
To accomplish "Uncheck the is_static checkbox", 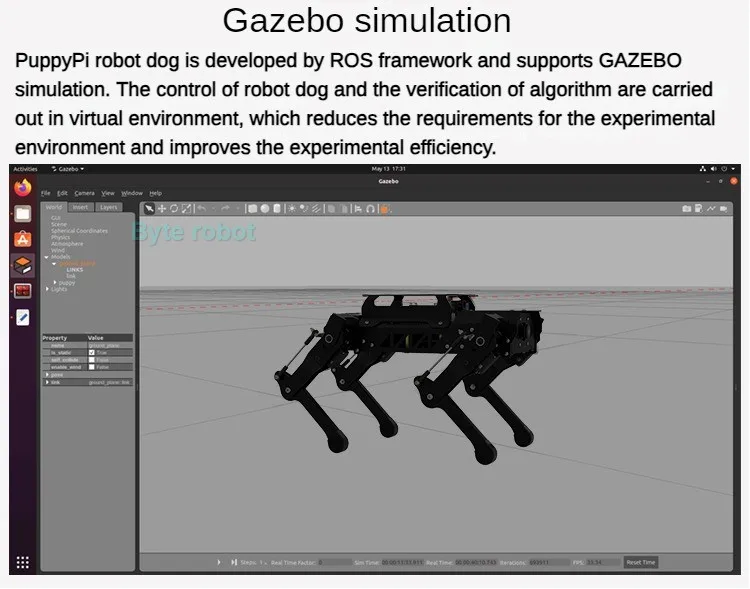I will point(91,353).
